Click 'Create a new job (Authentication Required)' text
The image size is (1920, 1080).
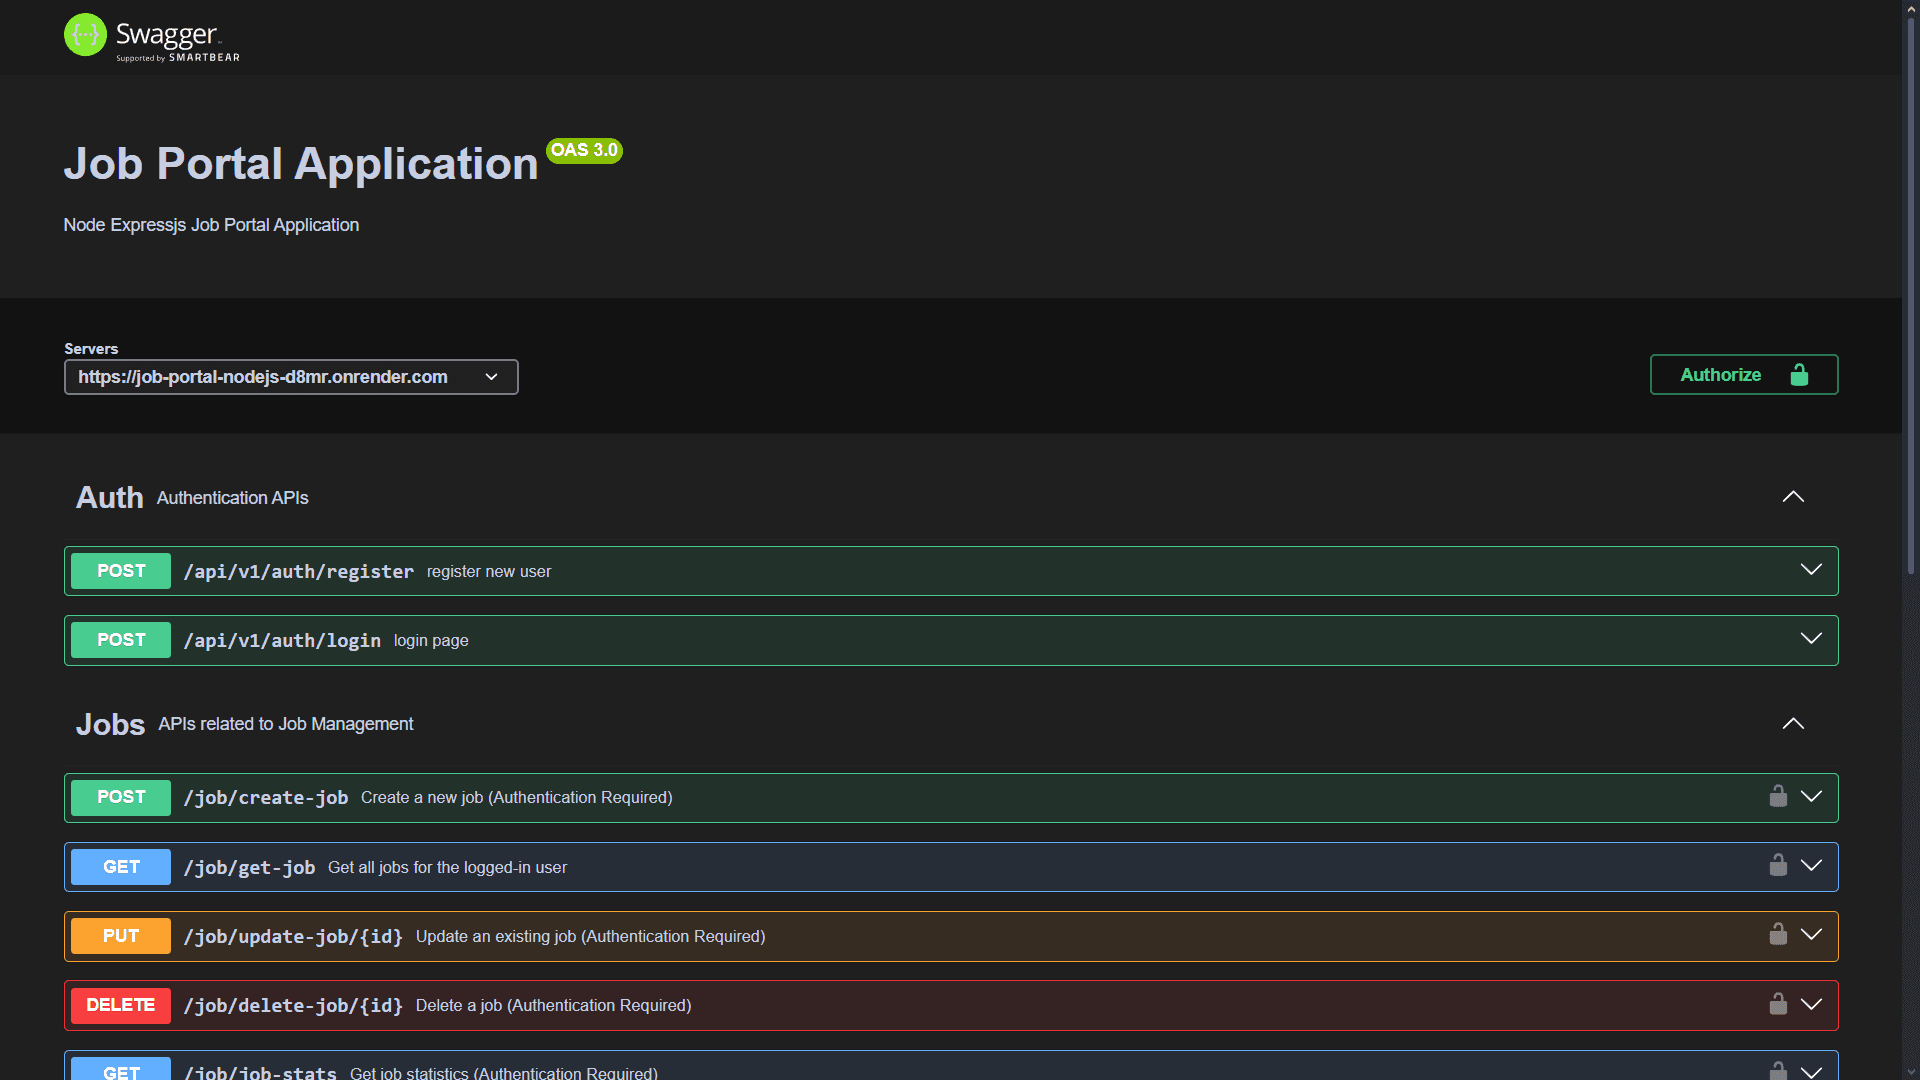pyautogui.click(x=517, y=798)
